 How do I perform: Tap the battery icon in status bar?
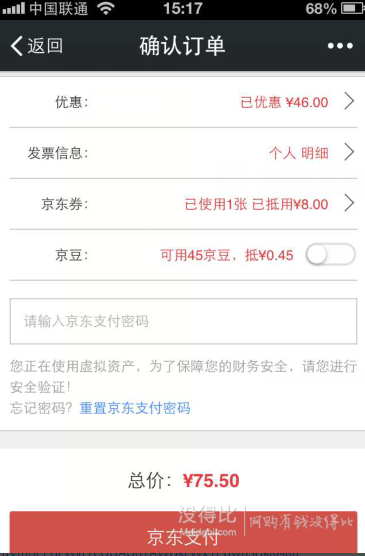tap(352, 8)
